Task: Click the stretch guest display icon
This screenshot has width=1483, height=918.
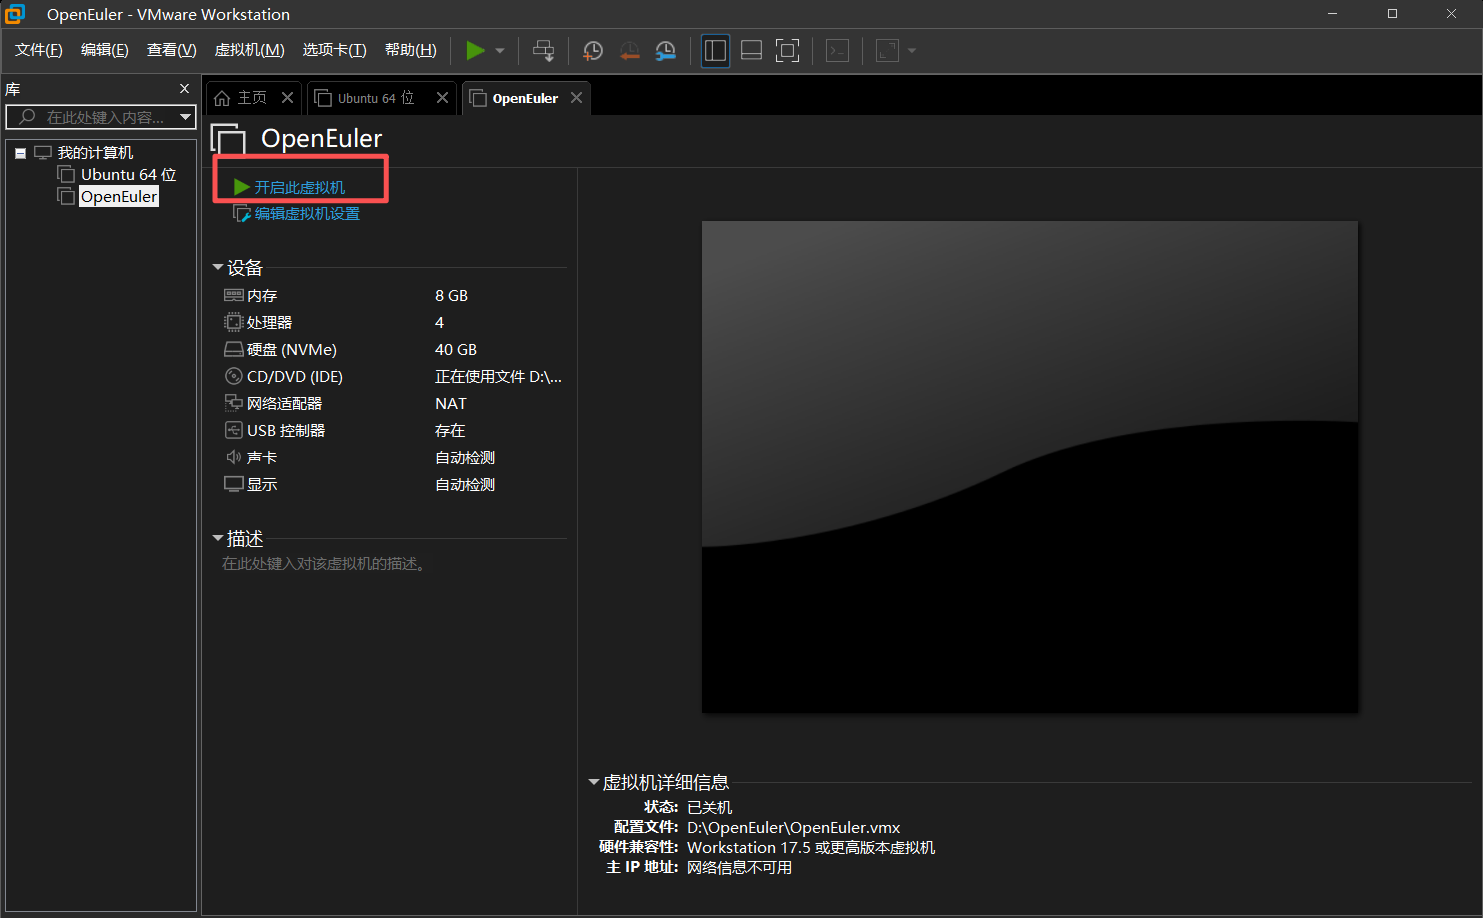Action: click(887, 50)
